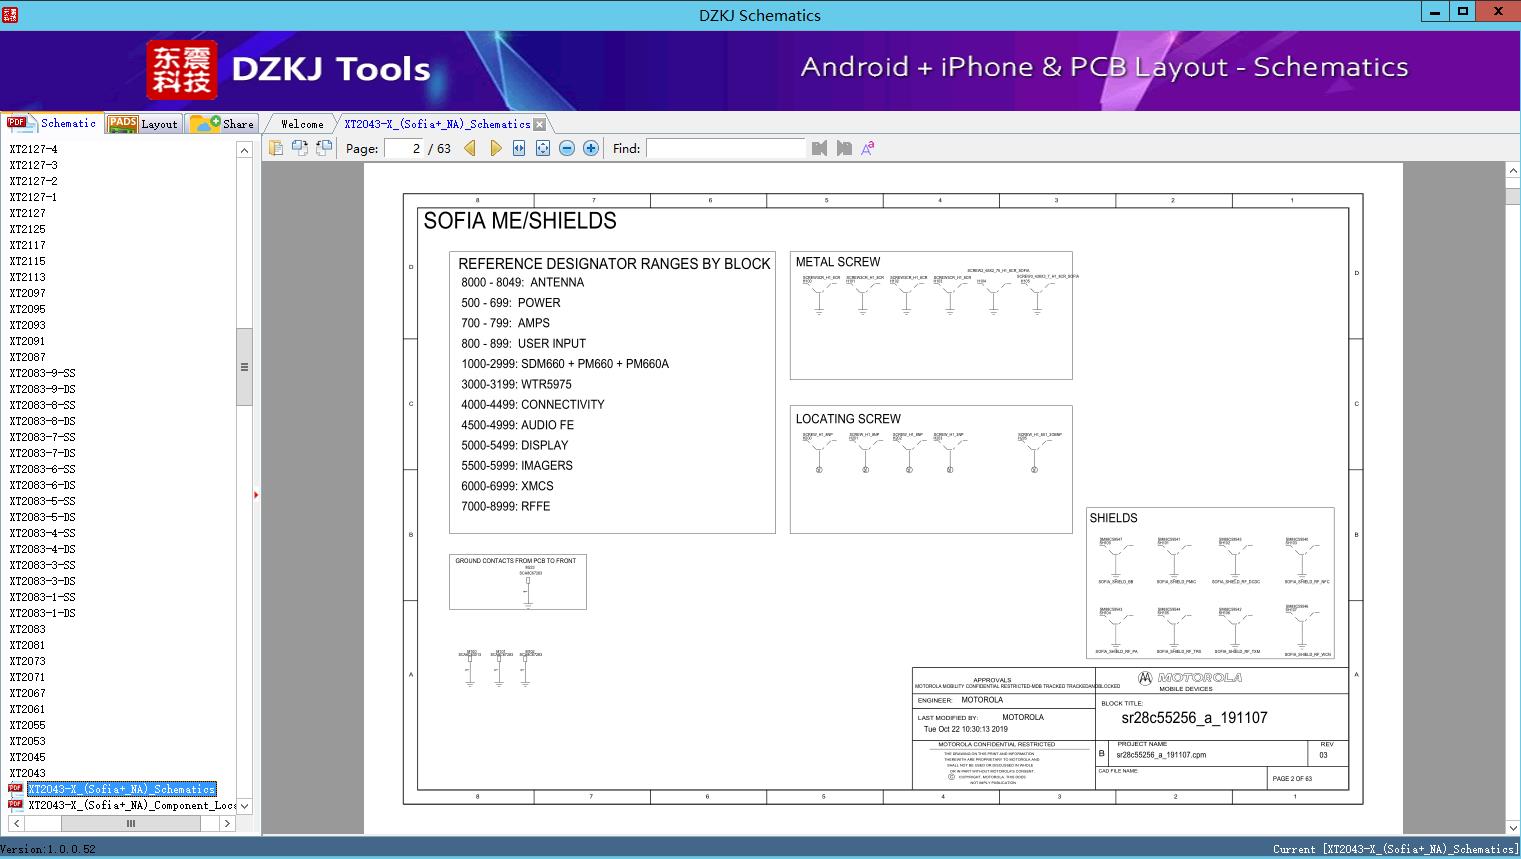Select XT2055 in the model list
This screenshot has height=859, width=1521.
[27, 725]
